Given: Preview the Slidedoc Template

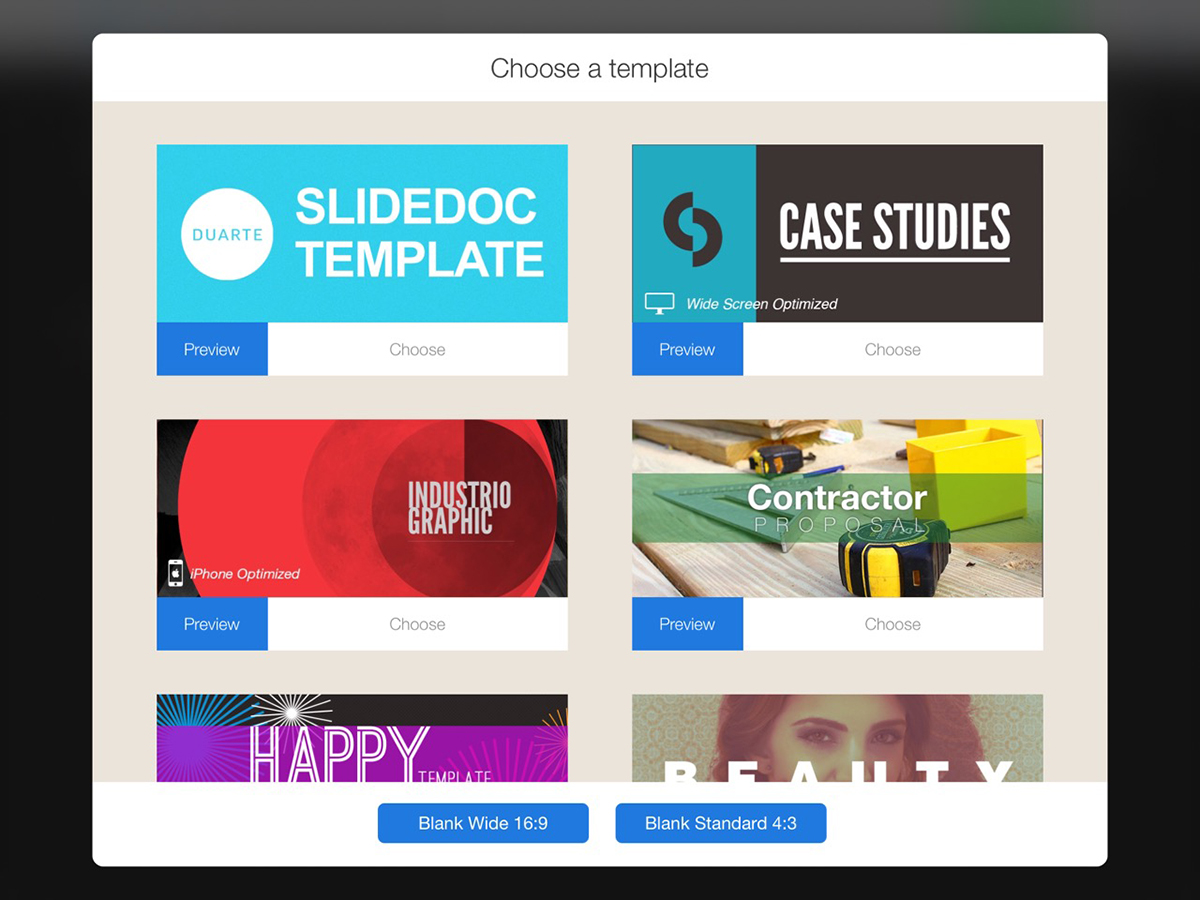Looking at the screenshot, I should (212, 350).
